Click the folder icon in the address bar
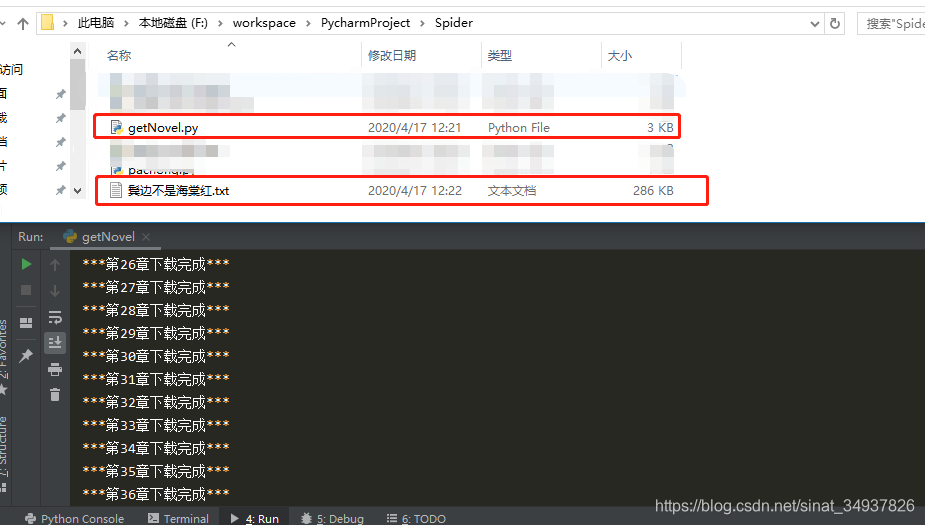925x525 pixels. click(x=48, y=23)
